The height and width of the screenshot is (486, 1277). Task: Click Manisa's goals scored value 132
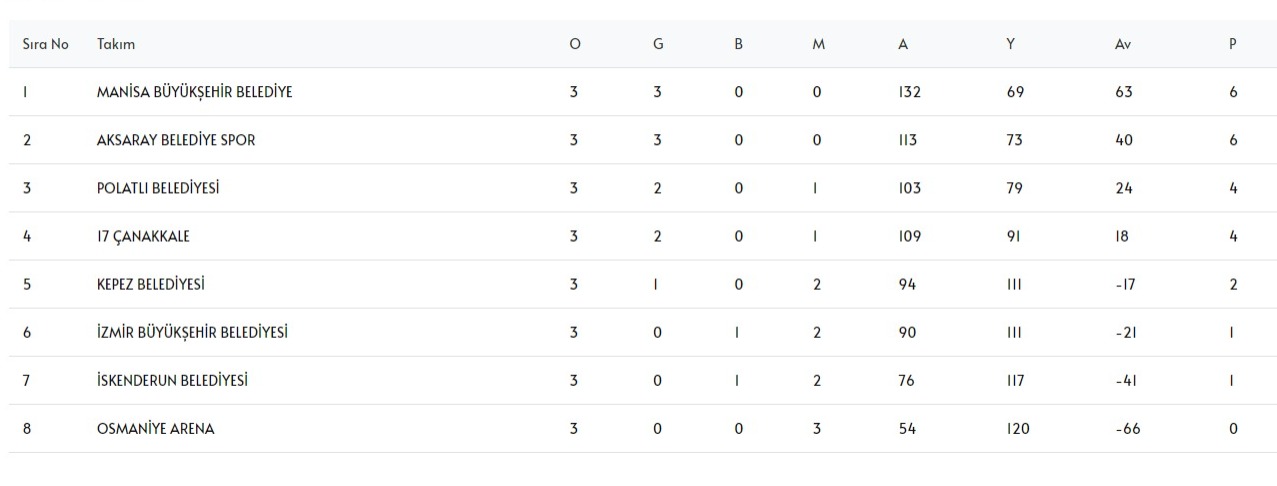tap(909, 92)
